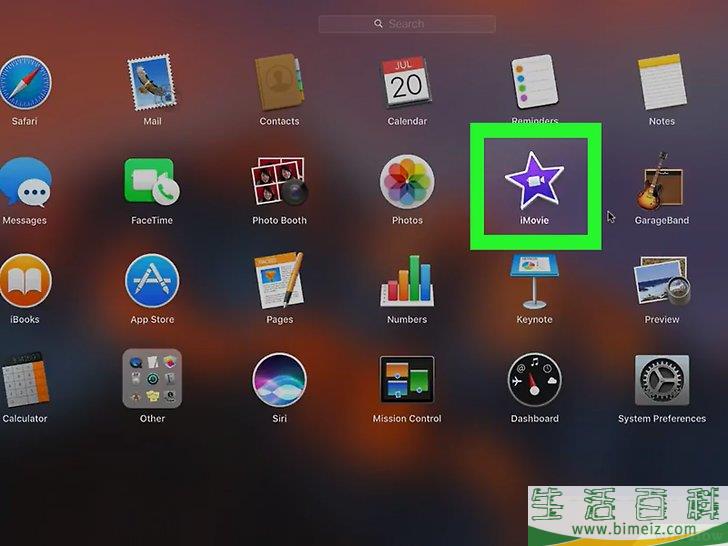This screenshot has width=728, height=546.
Task: Launch the Siri waveform icon
Action: pos(279,380)
